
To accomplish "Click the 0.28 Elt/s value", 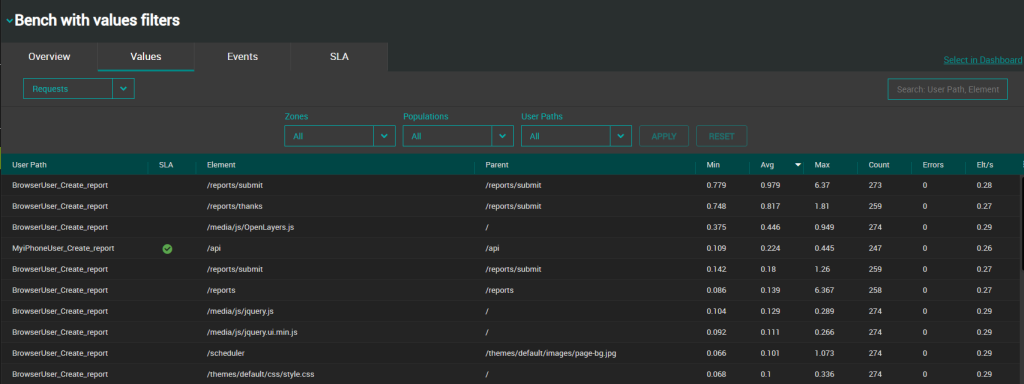I will point(984,185).
